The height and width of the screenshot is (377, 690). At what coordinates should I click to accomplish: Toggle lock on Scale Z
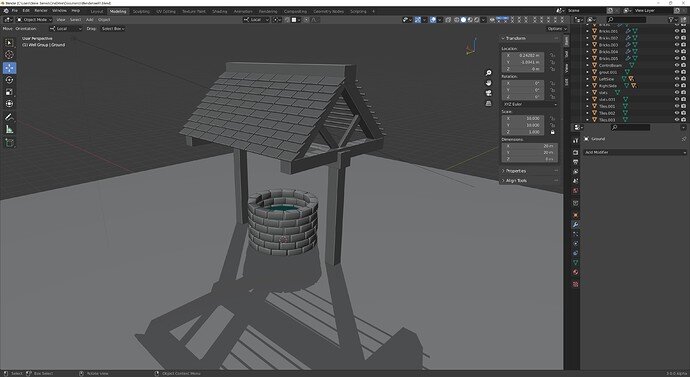click(553, 132)
